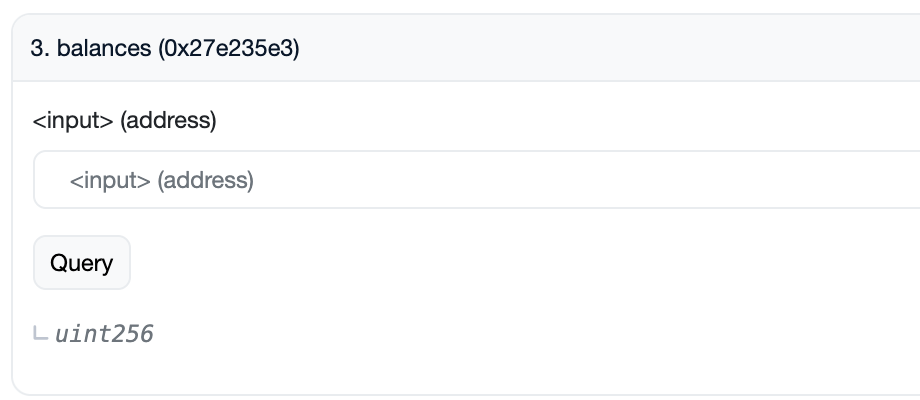Click the "3." index number in header
920x400 pixels.
tap(40, 49)
